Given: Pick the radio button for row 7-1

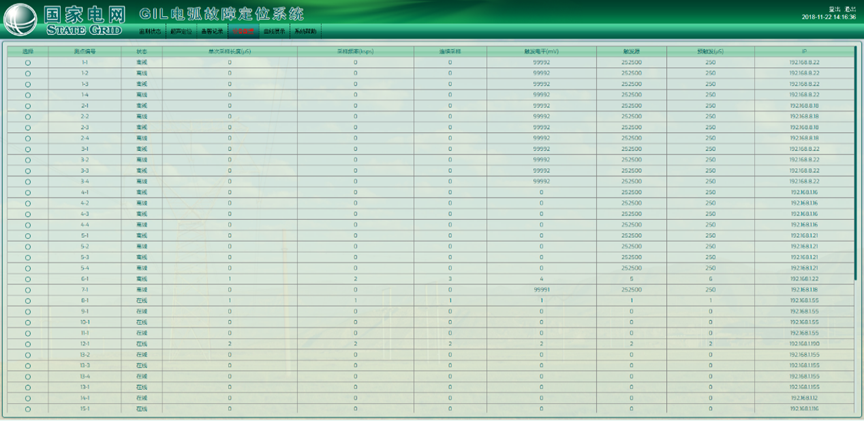Looking at the screenshot, I should tap(28, 290).
